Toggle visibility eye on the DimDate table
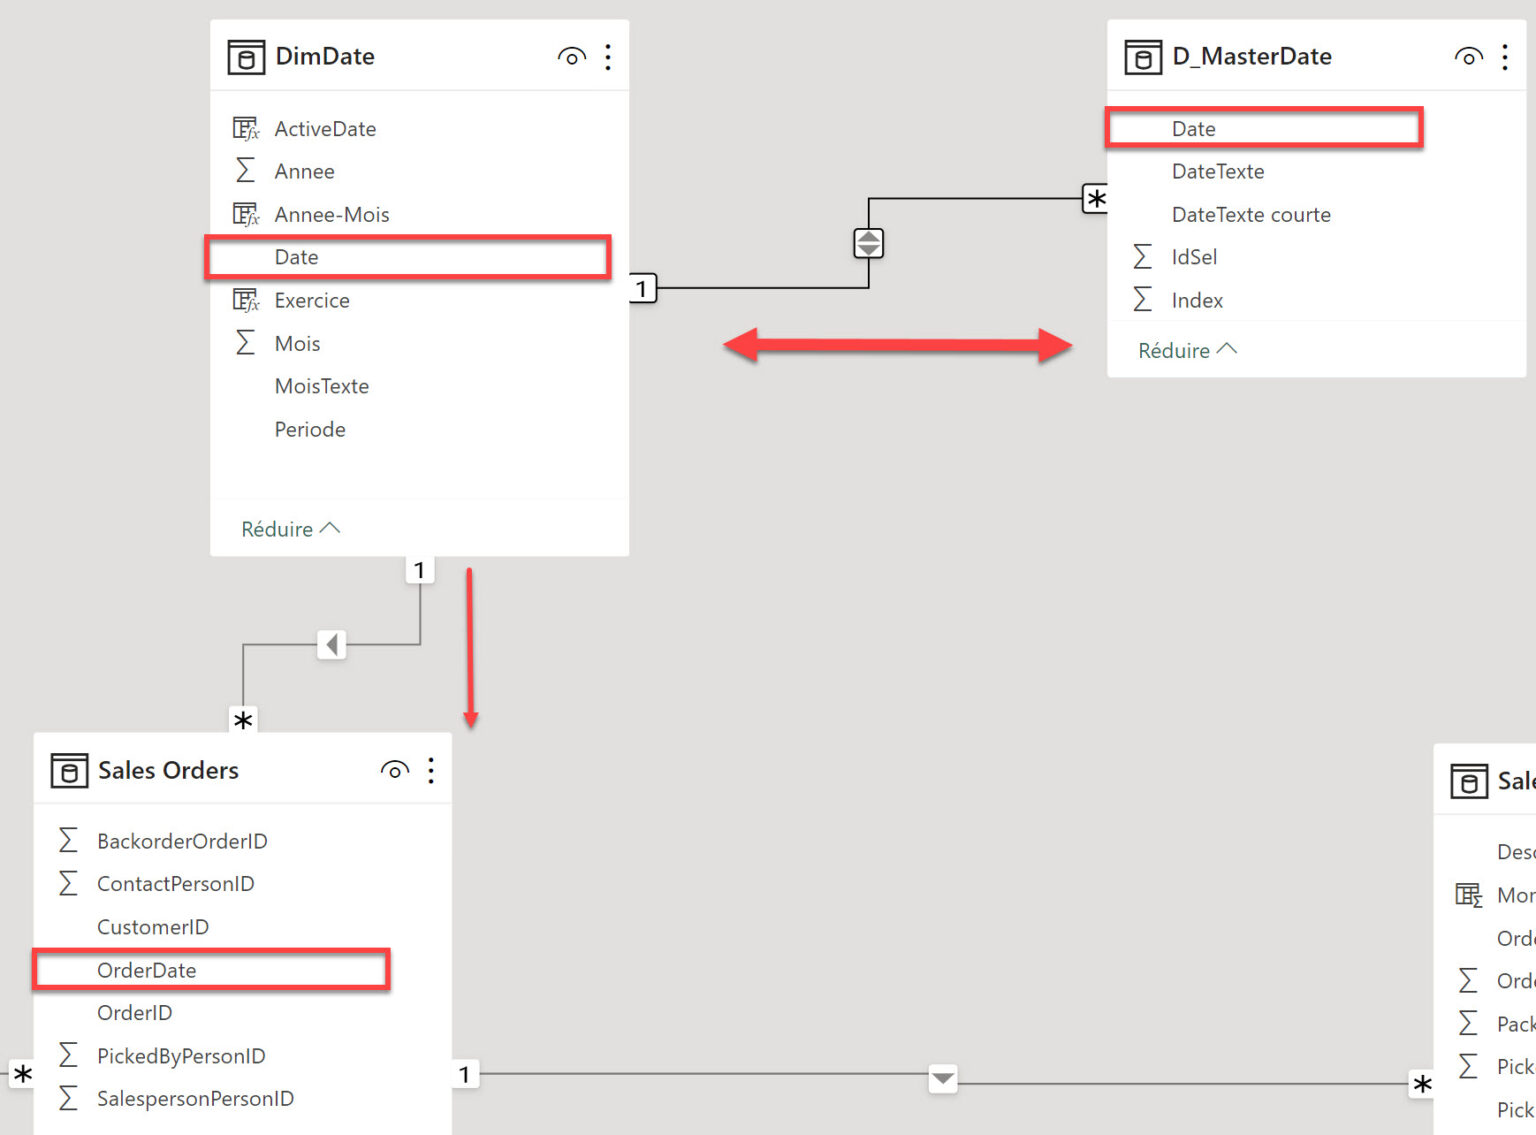The width and height of the screenshot is (1536, 1135). pos(571,57)
